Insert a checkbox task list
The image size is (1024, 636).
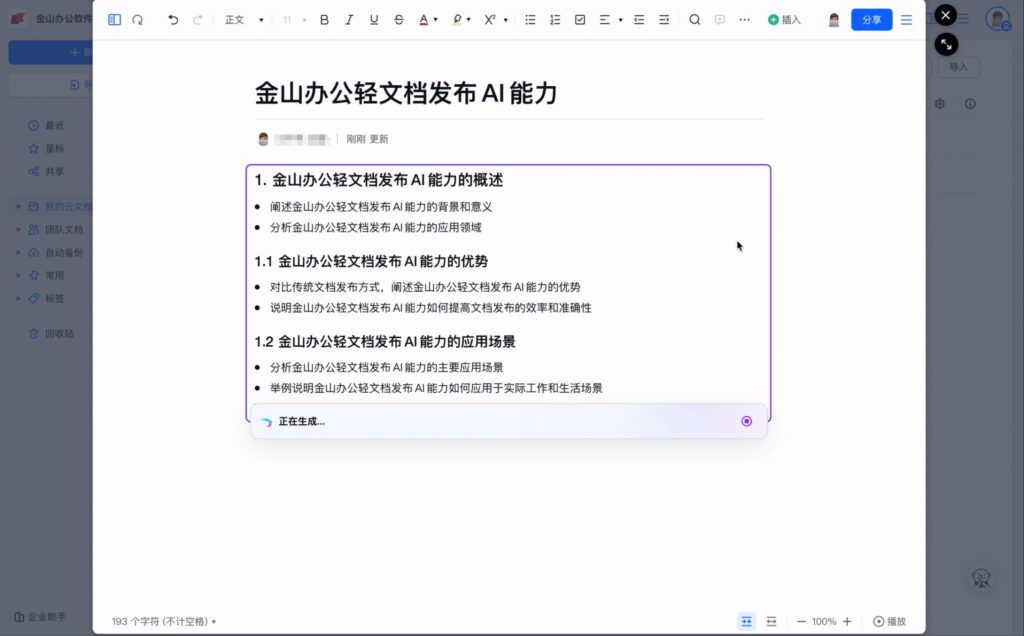click(580, 20)
